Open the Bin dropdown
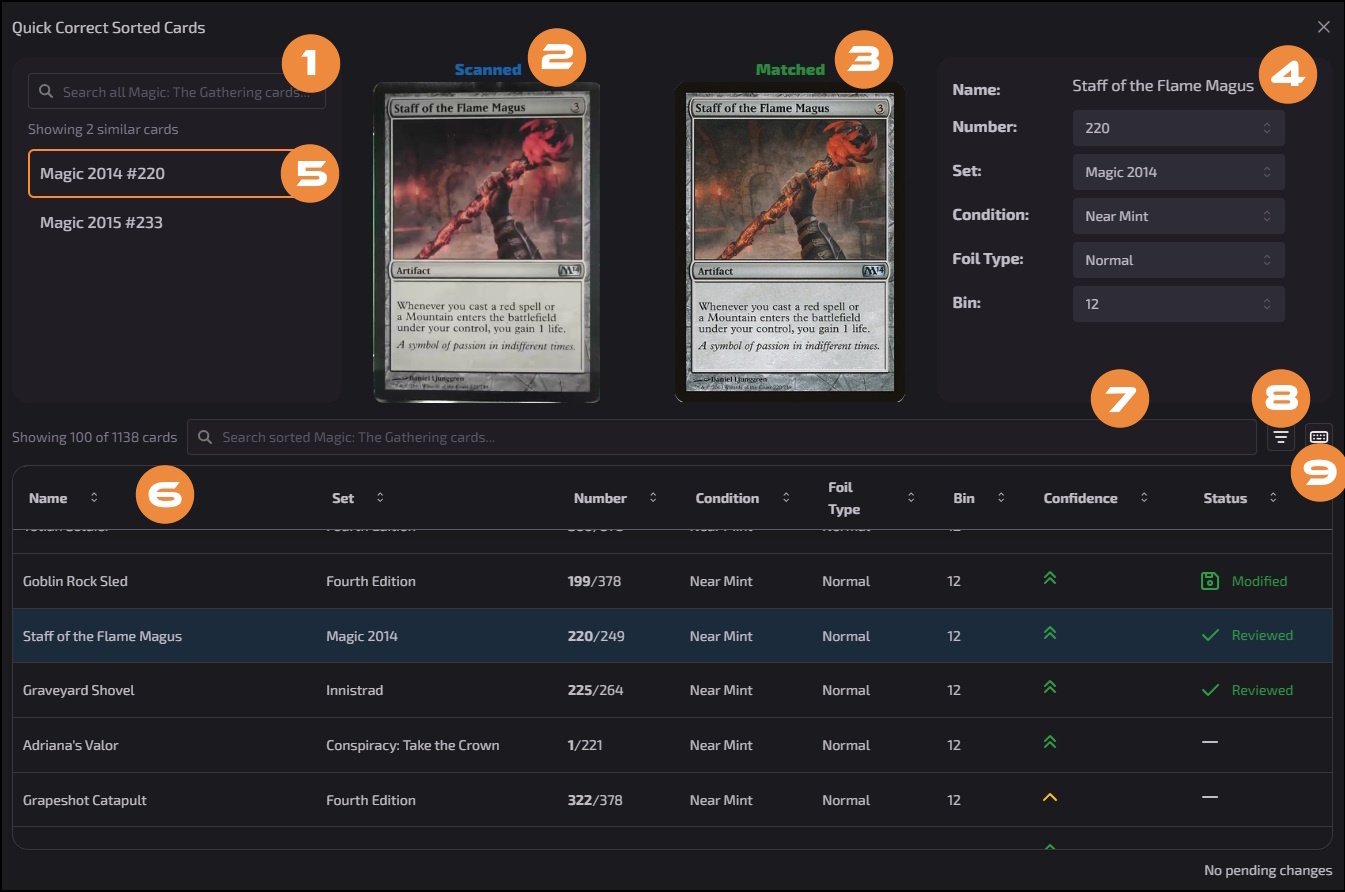 (1178, 304)
